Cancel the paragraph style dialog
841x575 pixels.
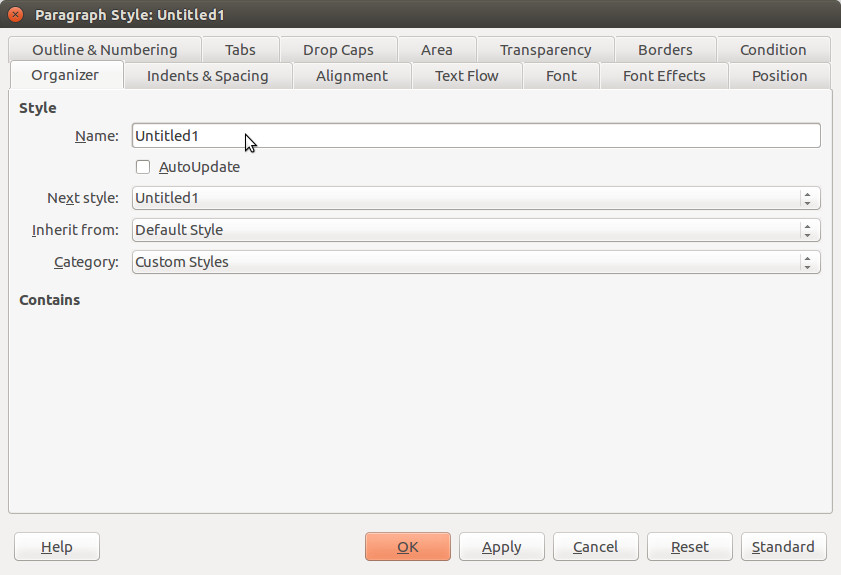click(x=595, y=547)
